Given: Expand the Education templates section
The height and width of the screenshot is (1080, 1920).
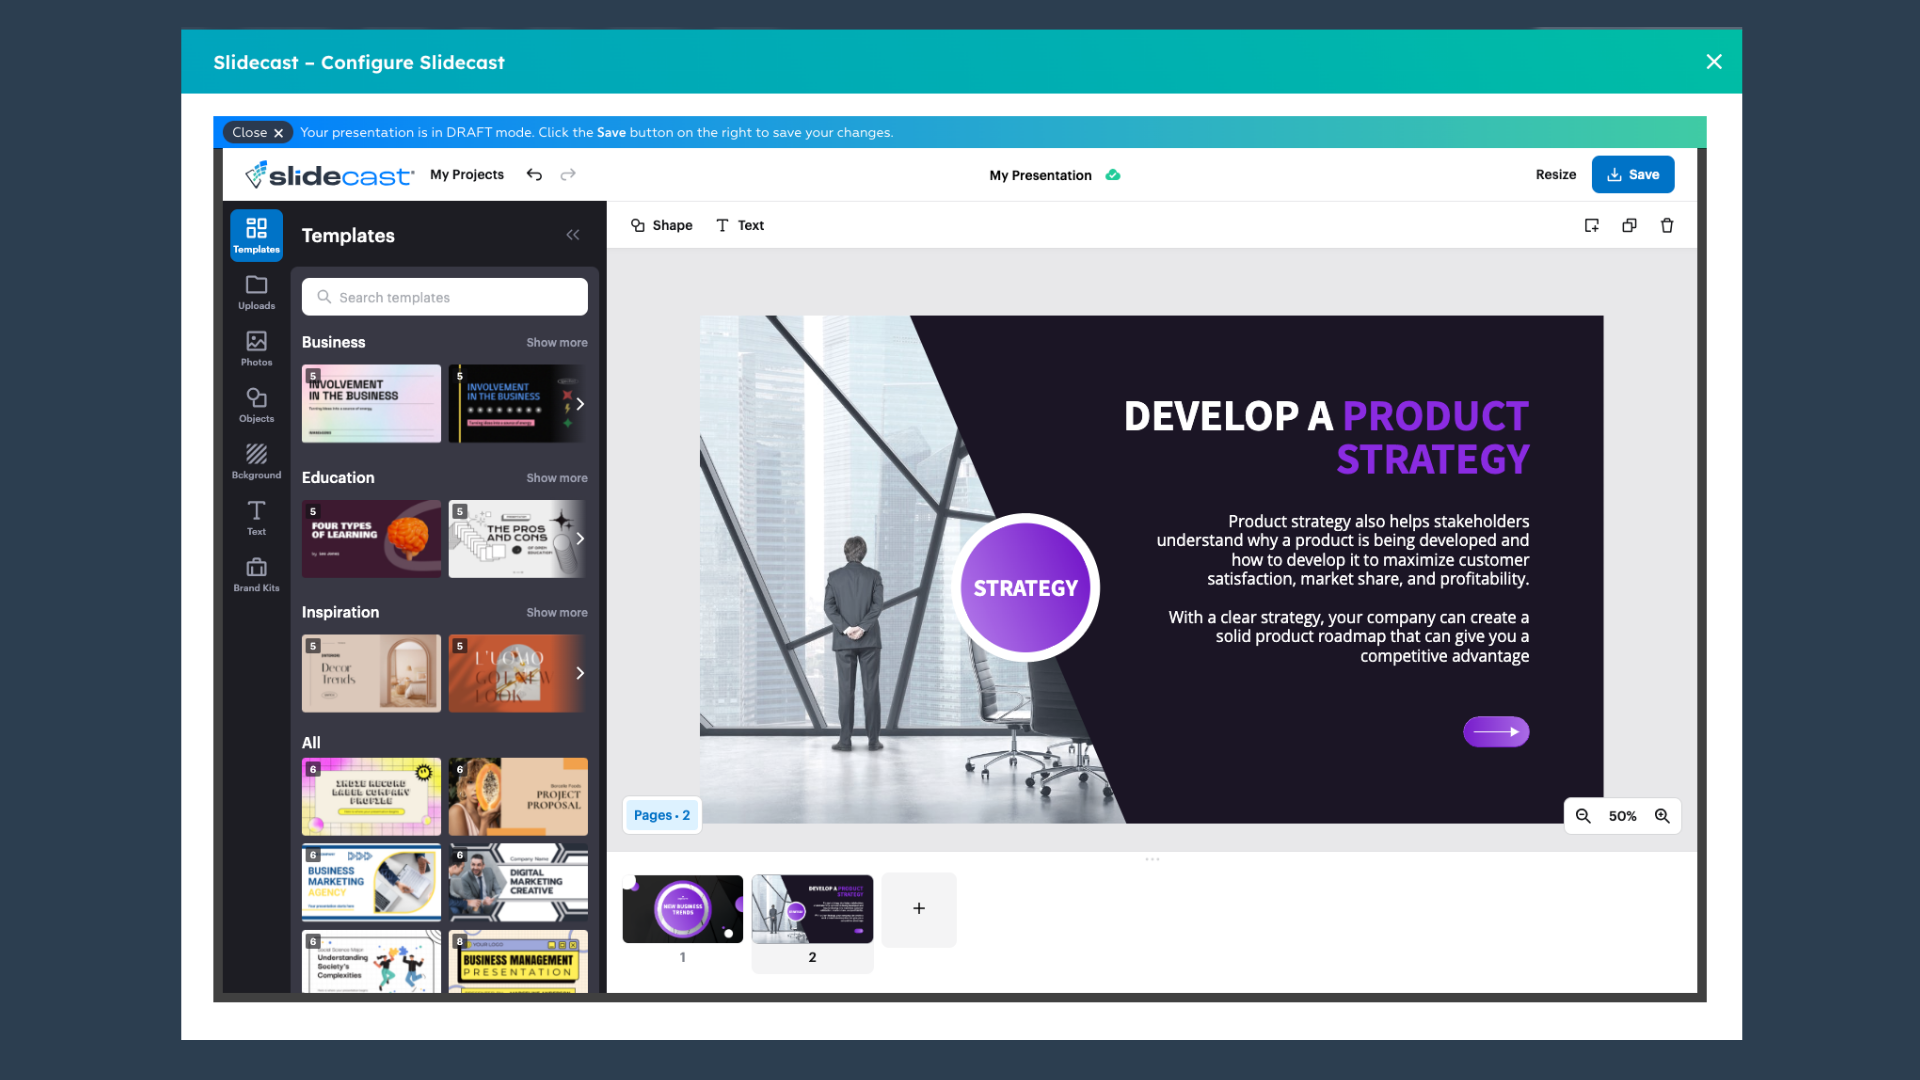Looking at the screenshot, I should click(x=555, y=476).
